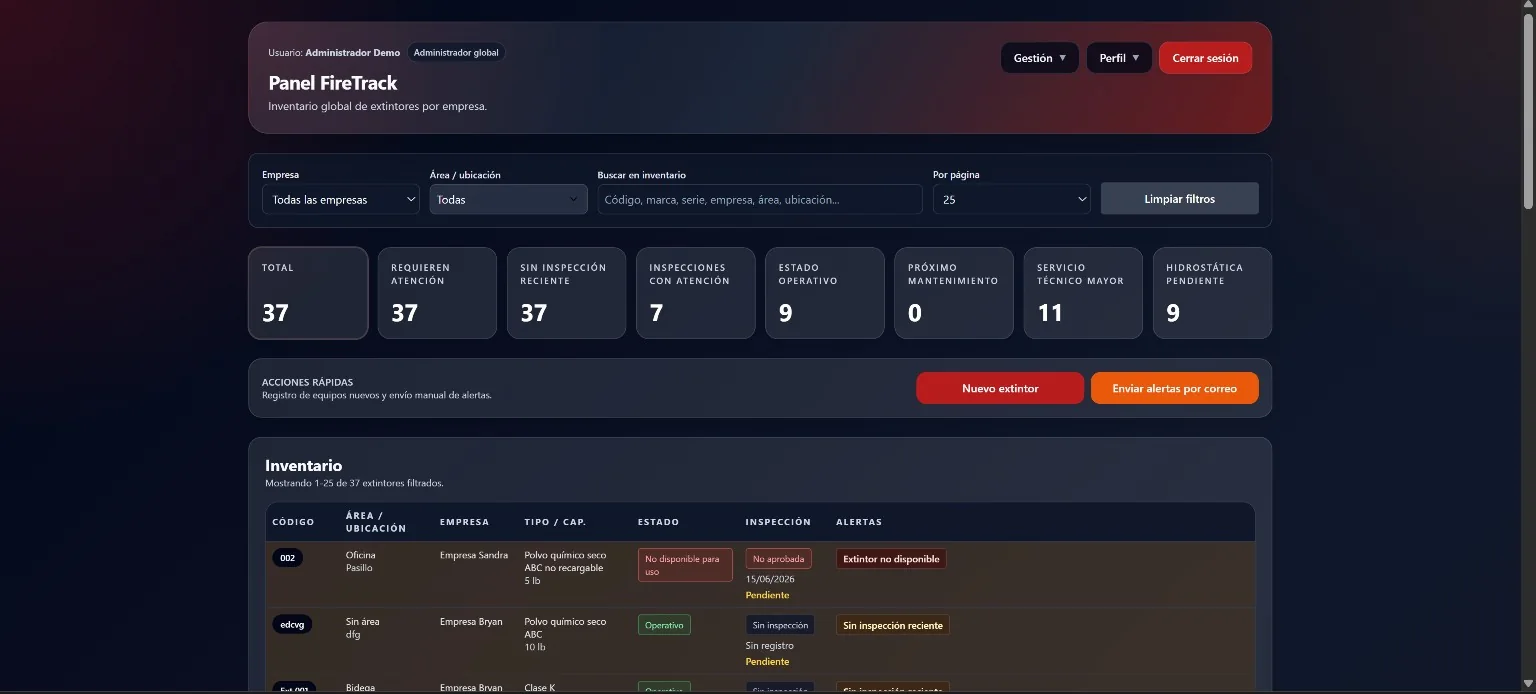Open the Empresa filter dropdown
1536x694 pixels.
pos(341,199)
